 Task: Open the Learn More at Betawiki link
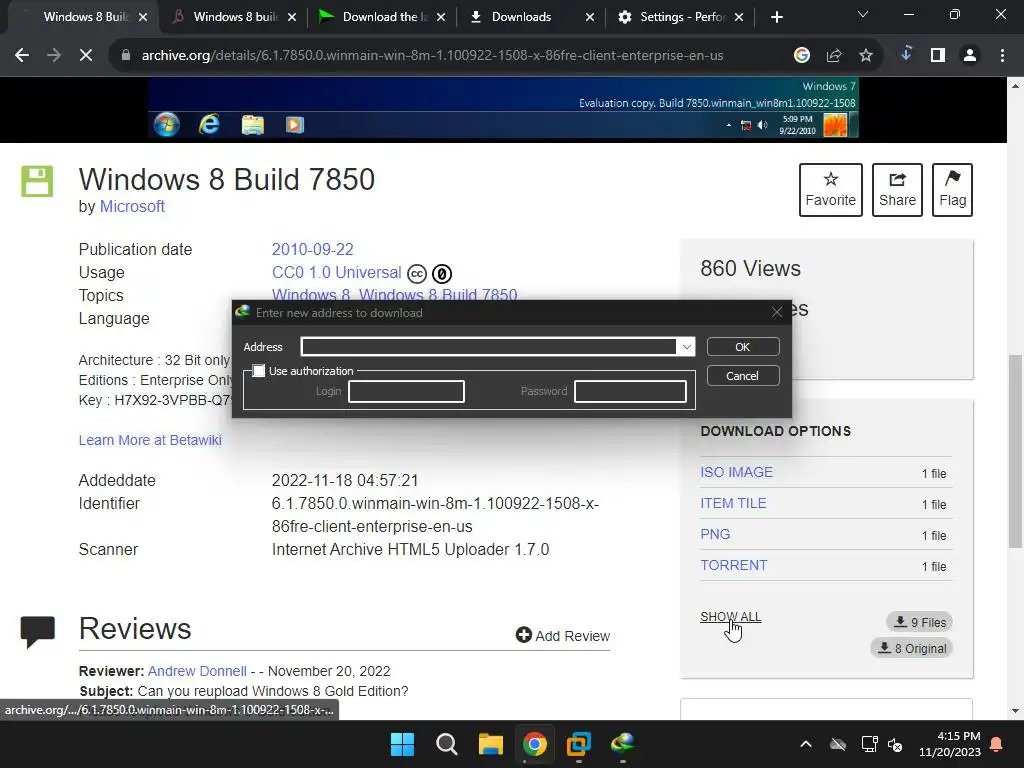click(x=150, y=440)
